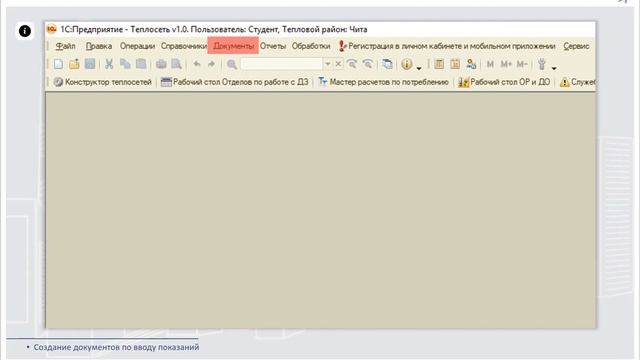This screenshot has height=360, width=640.
Task: Click the settings tools icon
Action: pyautogui.click(x=542, y=64)
